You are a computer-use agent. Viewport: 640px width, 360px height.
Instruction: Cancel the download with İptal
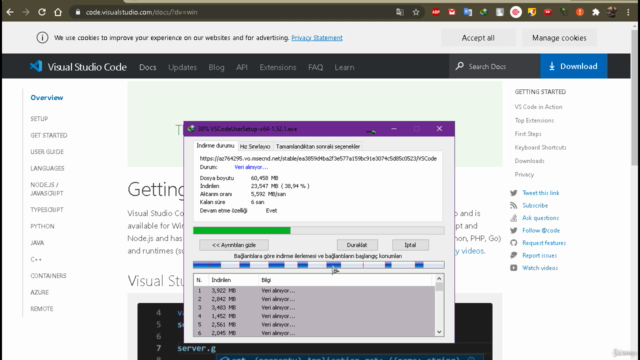[410, 245]
